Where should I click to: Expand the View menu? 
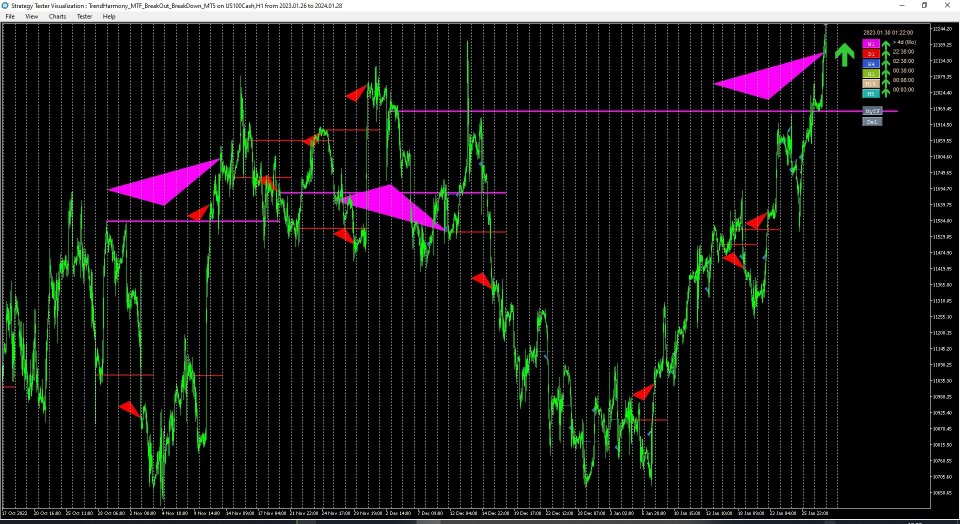32,16
